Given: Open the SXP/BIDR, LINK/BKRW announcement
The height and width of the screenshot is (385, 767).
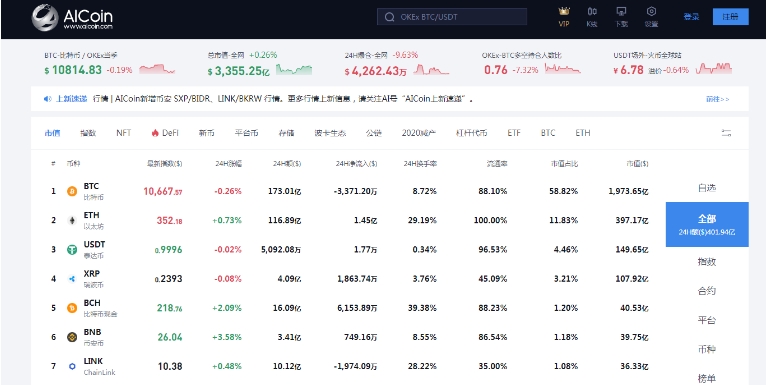Looking at the screenshot, I should [x=283, y=99].
